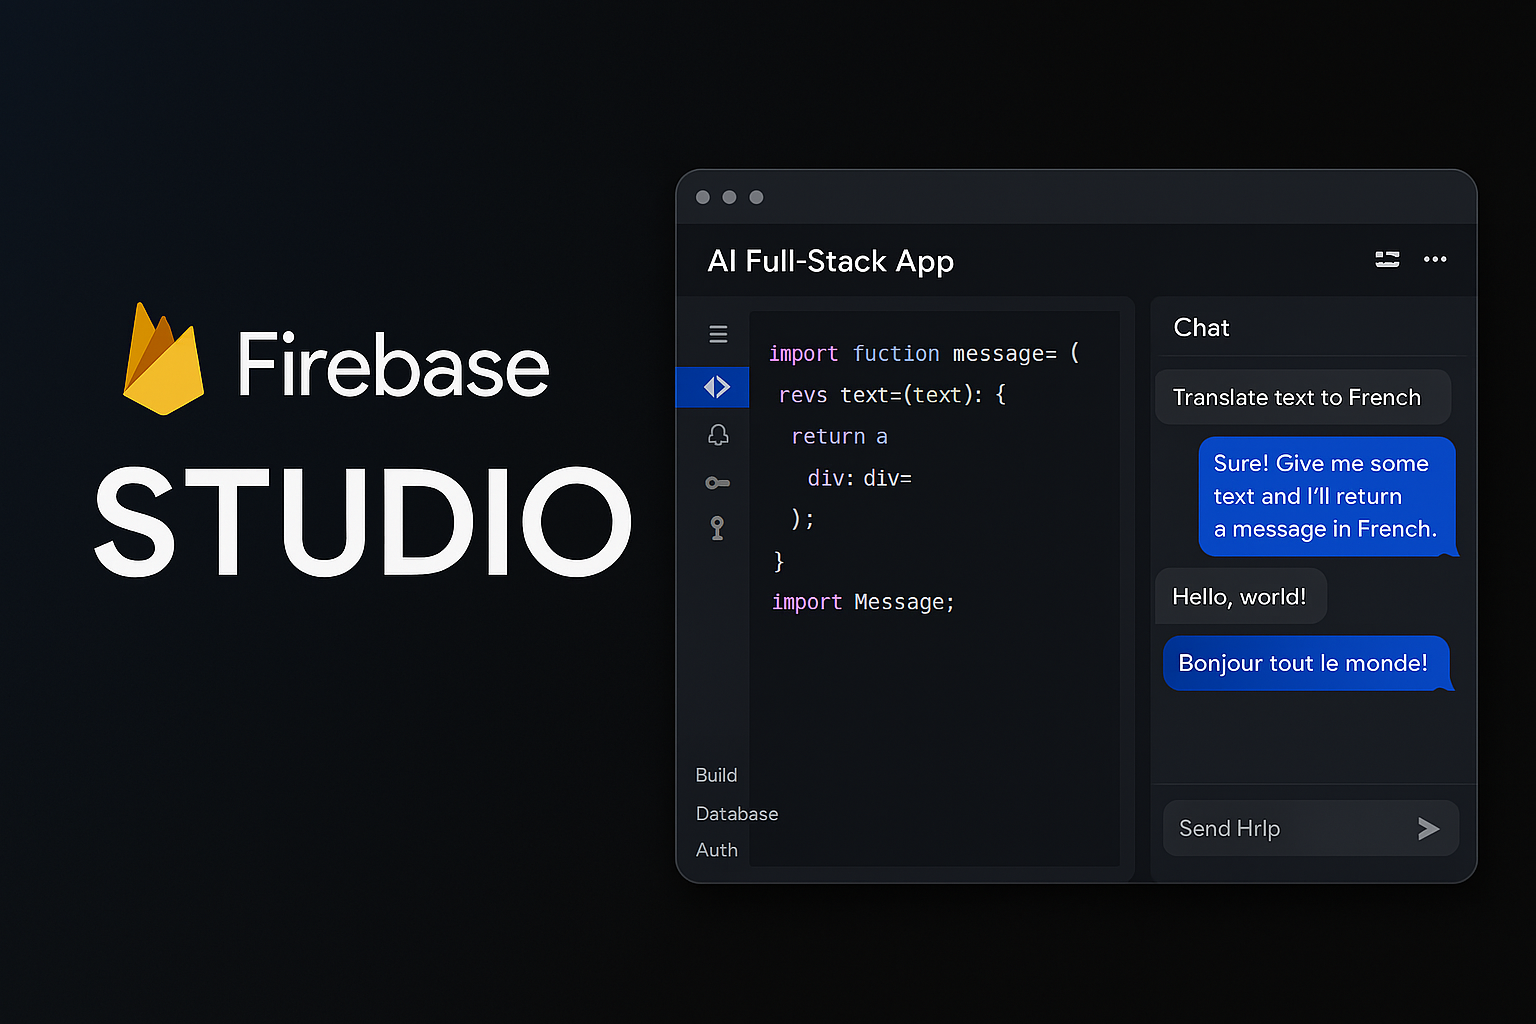Select the "Hello, world!" chat message
This screenshot has width=1536, height=1024.
point(1241,597)
